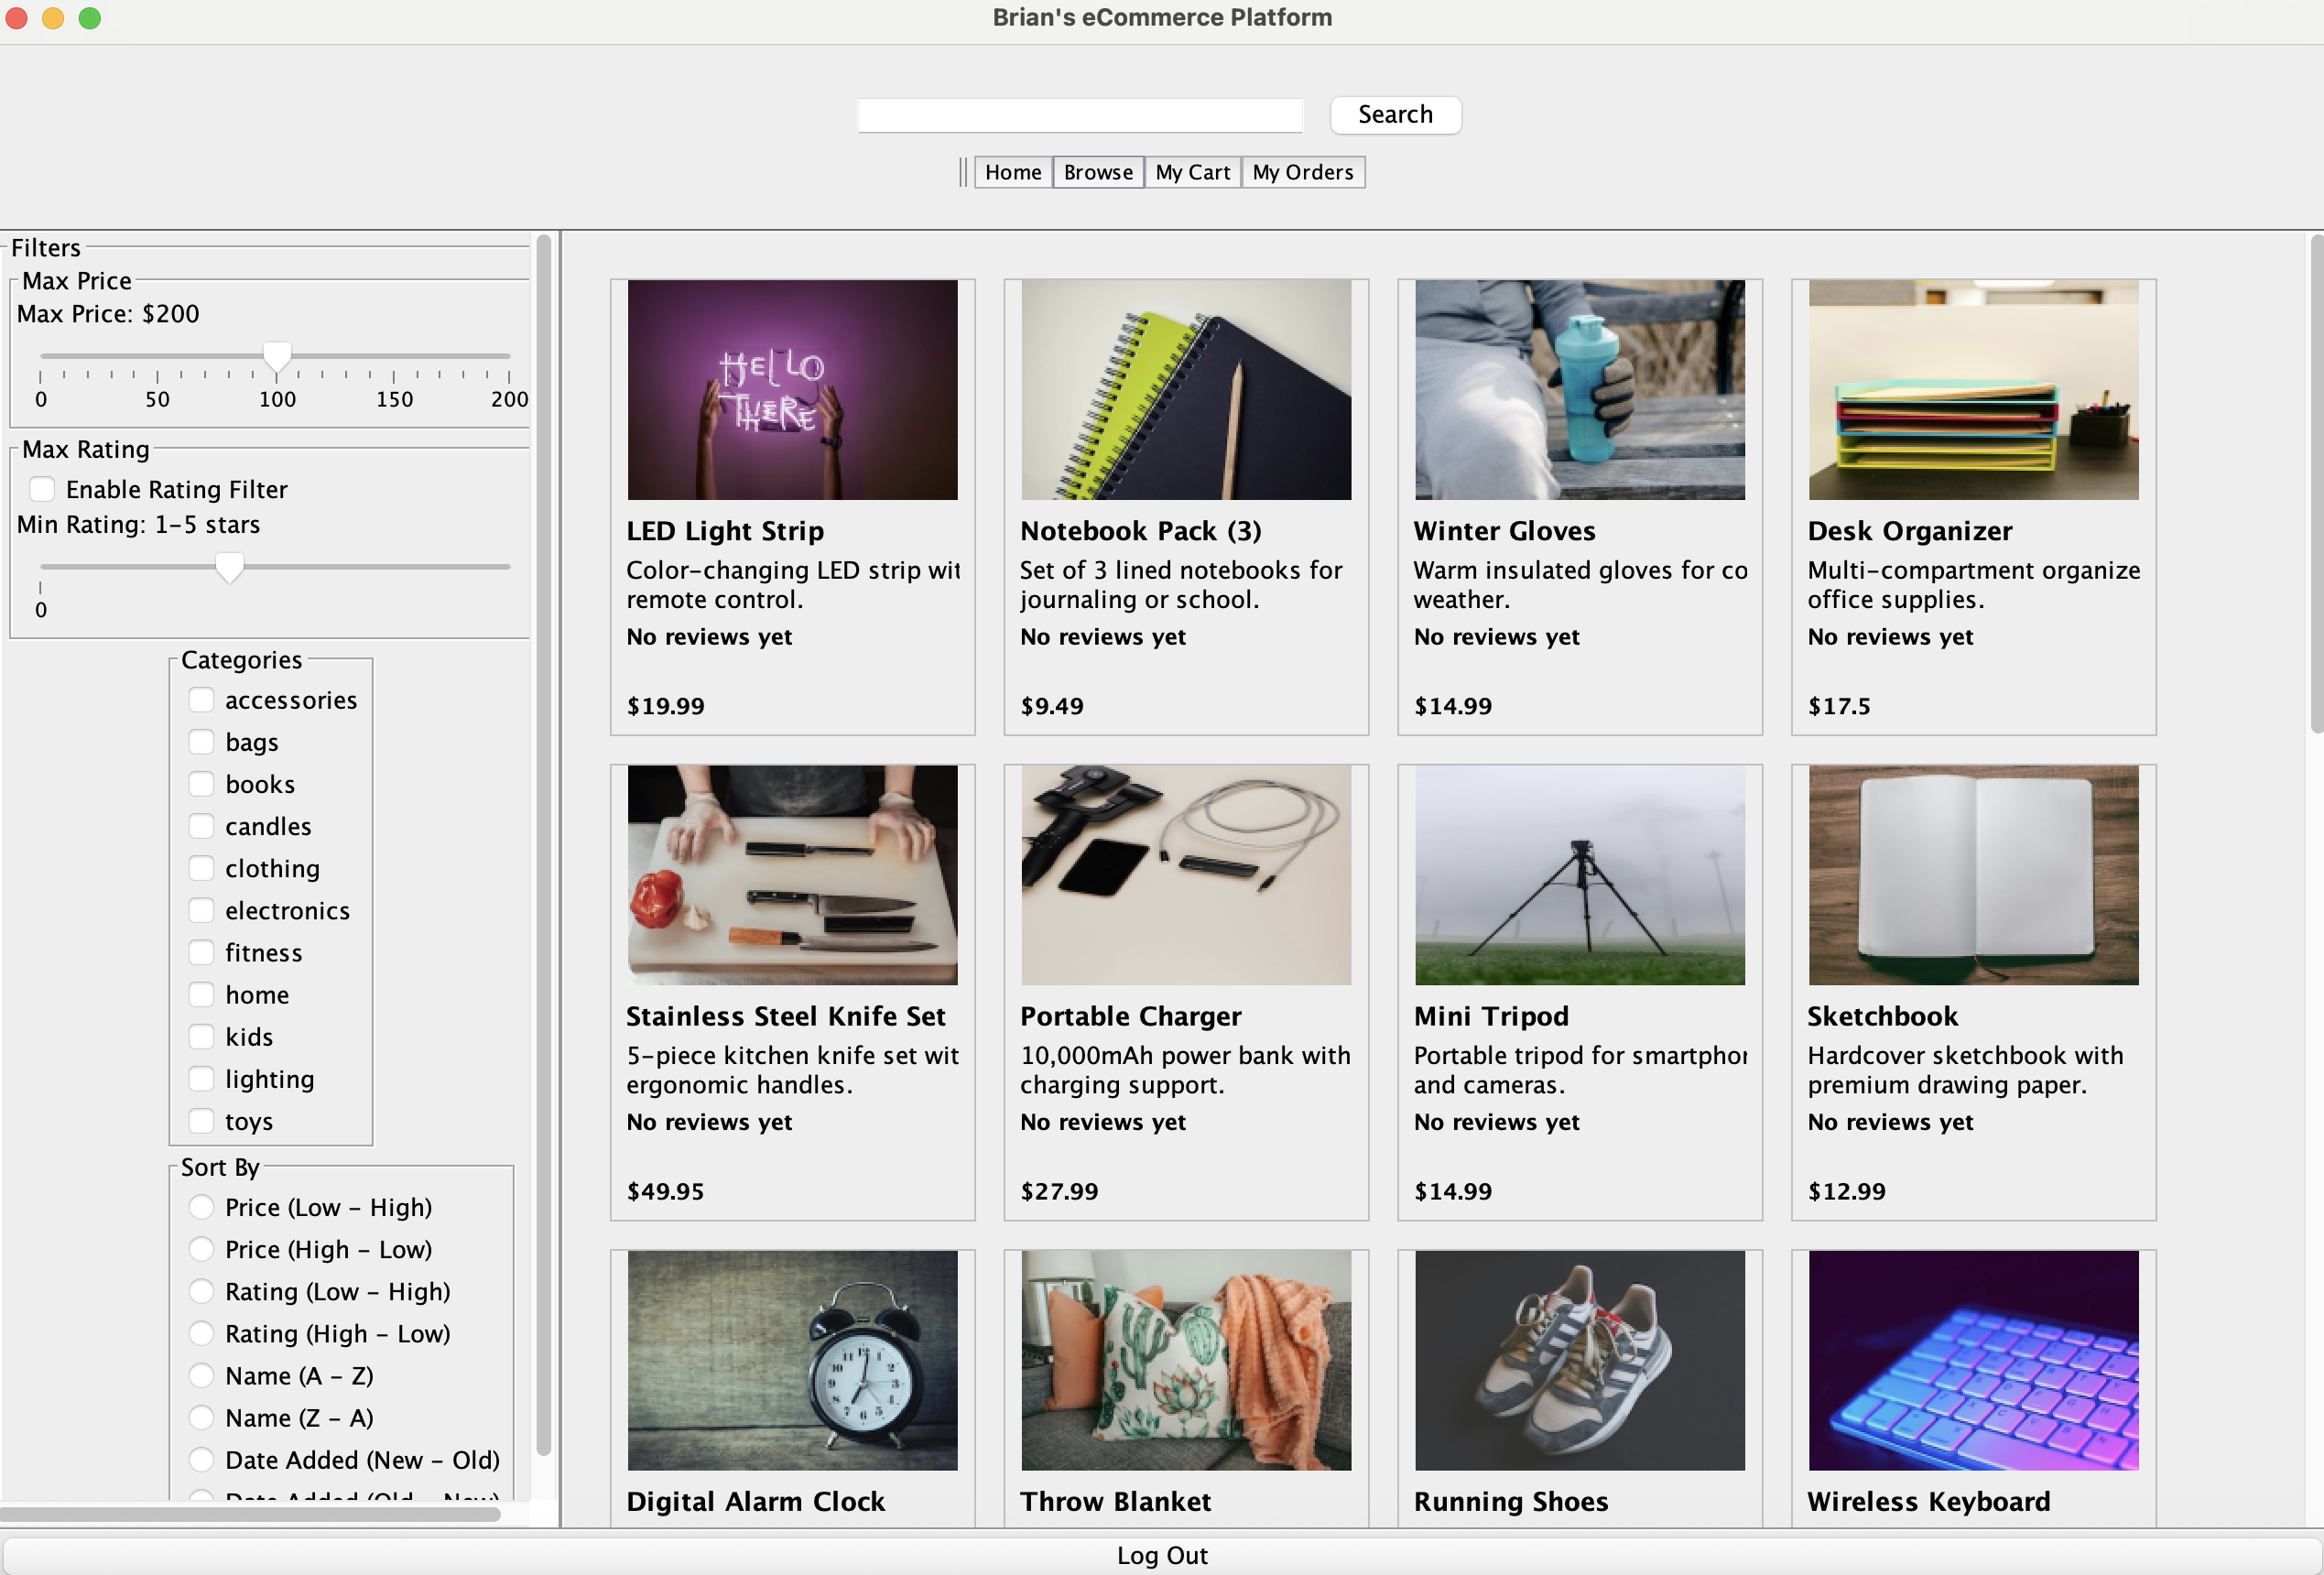Click the Portable Charger product image
This screenshot has height=1575, width=2324.
pyautogui.click(x=1185, y=874)
